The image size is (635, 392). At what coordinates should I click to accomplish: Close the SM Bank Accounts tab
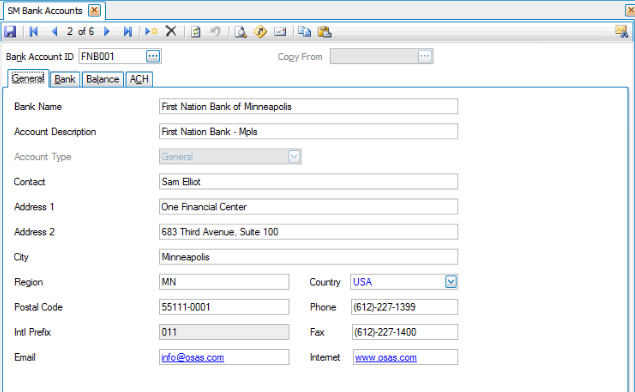pos(94,10)
